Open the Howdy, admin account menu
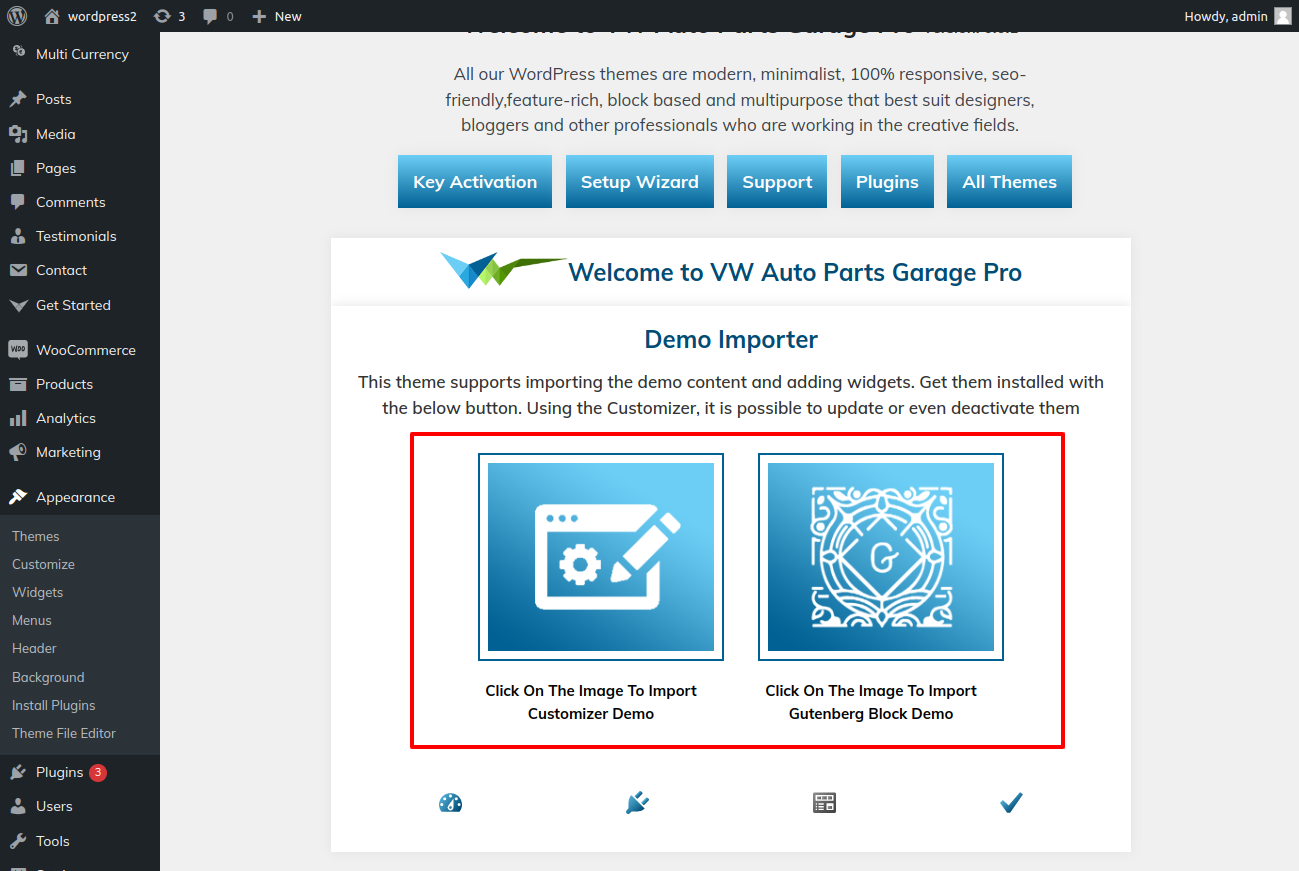The width and height of the screenshot is (1299, 871). tap(1225, 16)
